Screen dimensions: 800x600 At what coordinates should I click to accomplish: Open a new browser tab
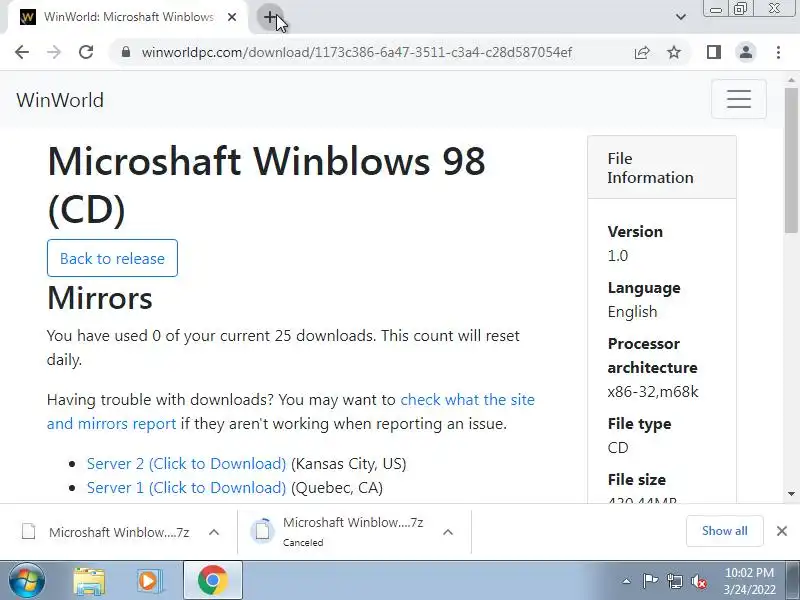[x=270, y=17]
